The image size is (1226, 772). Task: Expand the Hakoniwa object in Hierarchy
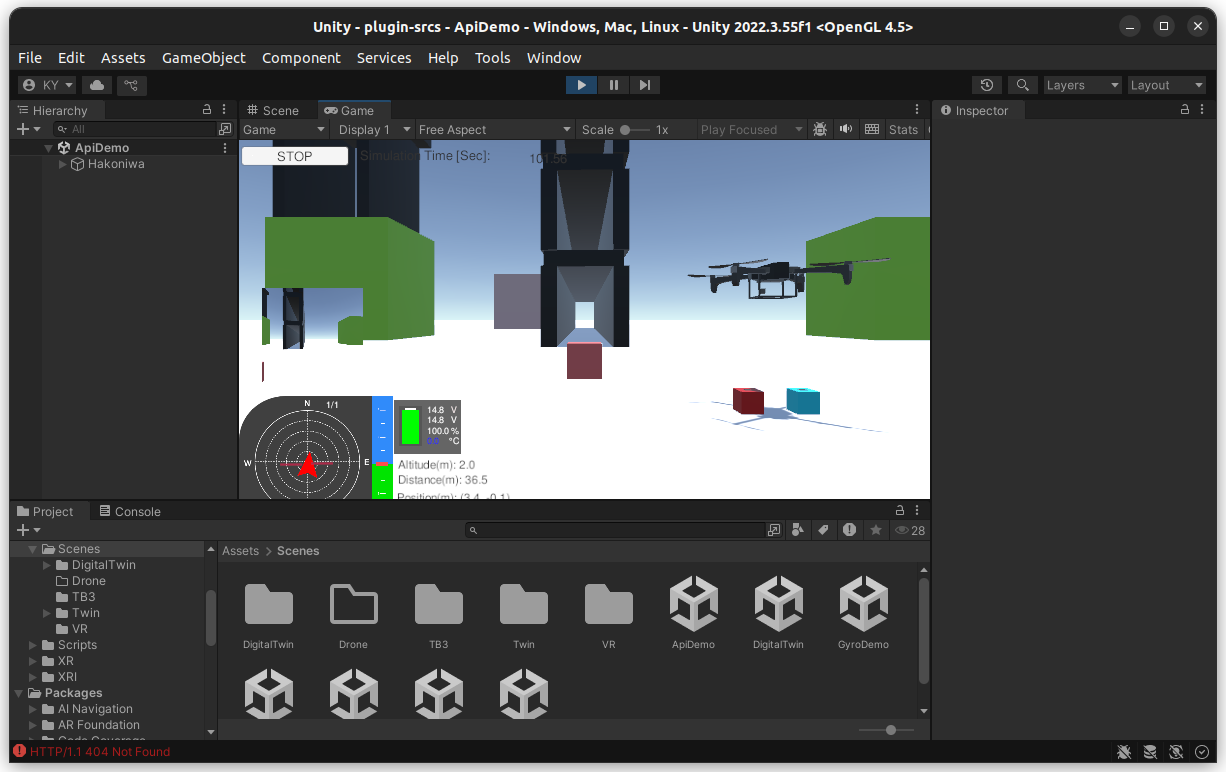[x=63, y=164]
